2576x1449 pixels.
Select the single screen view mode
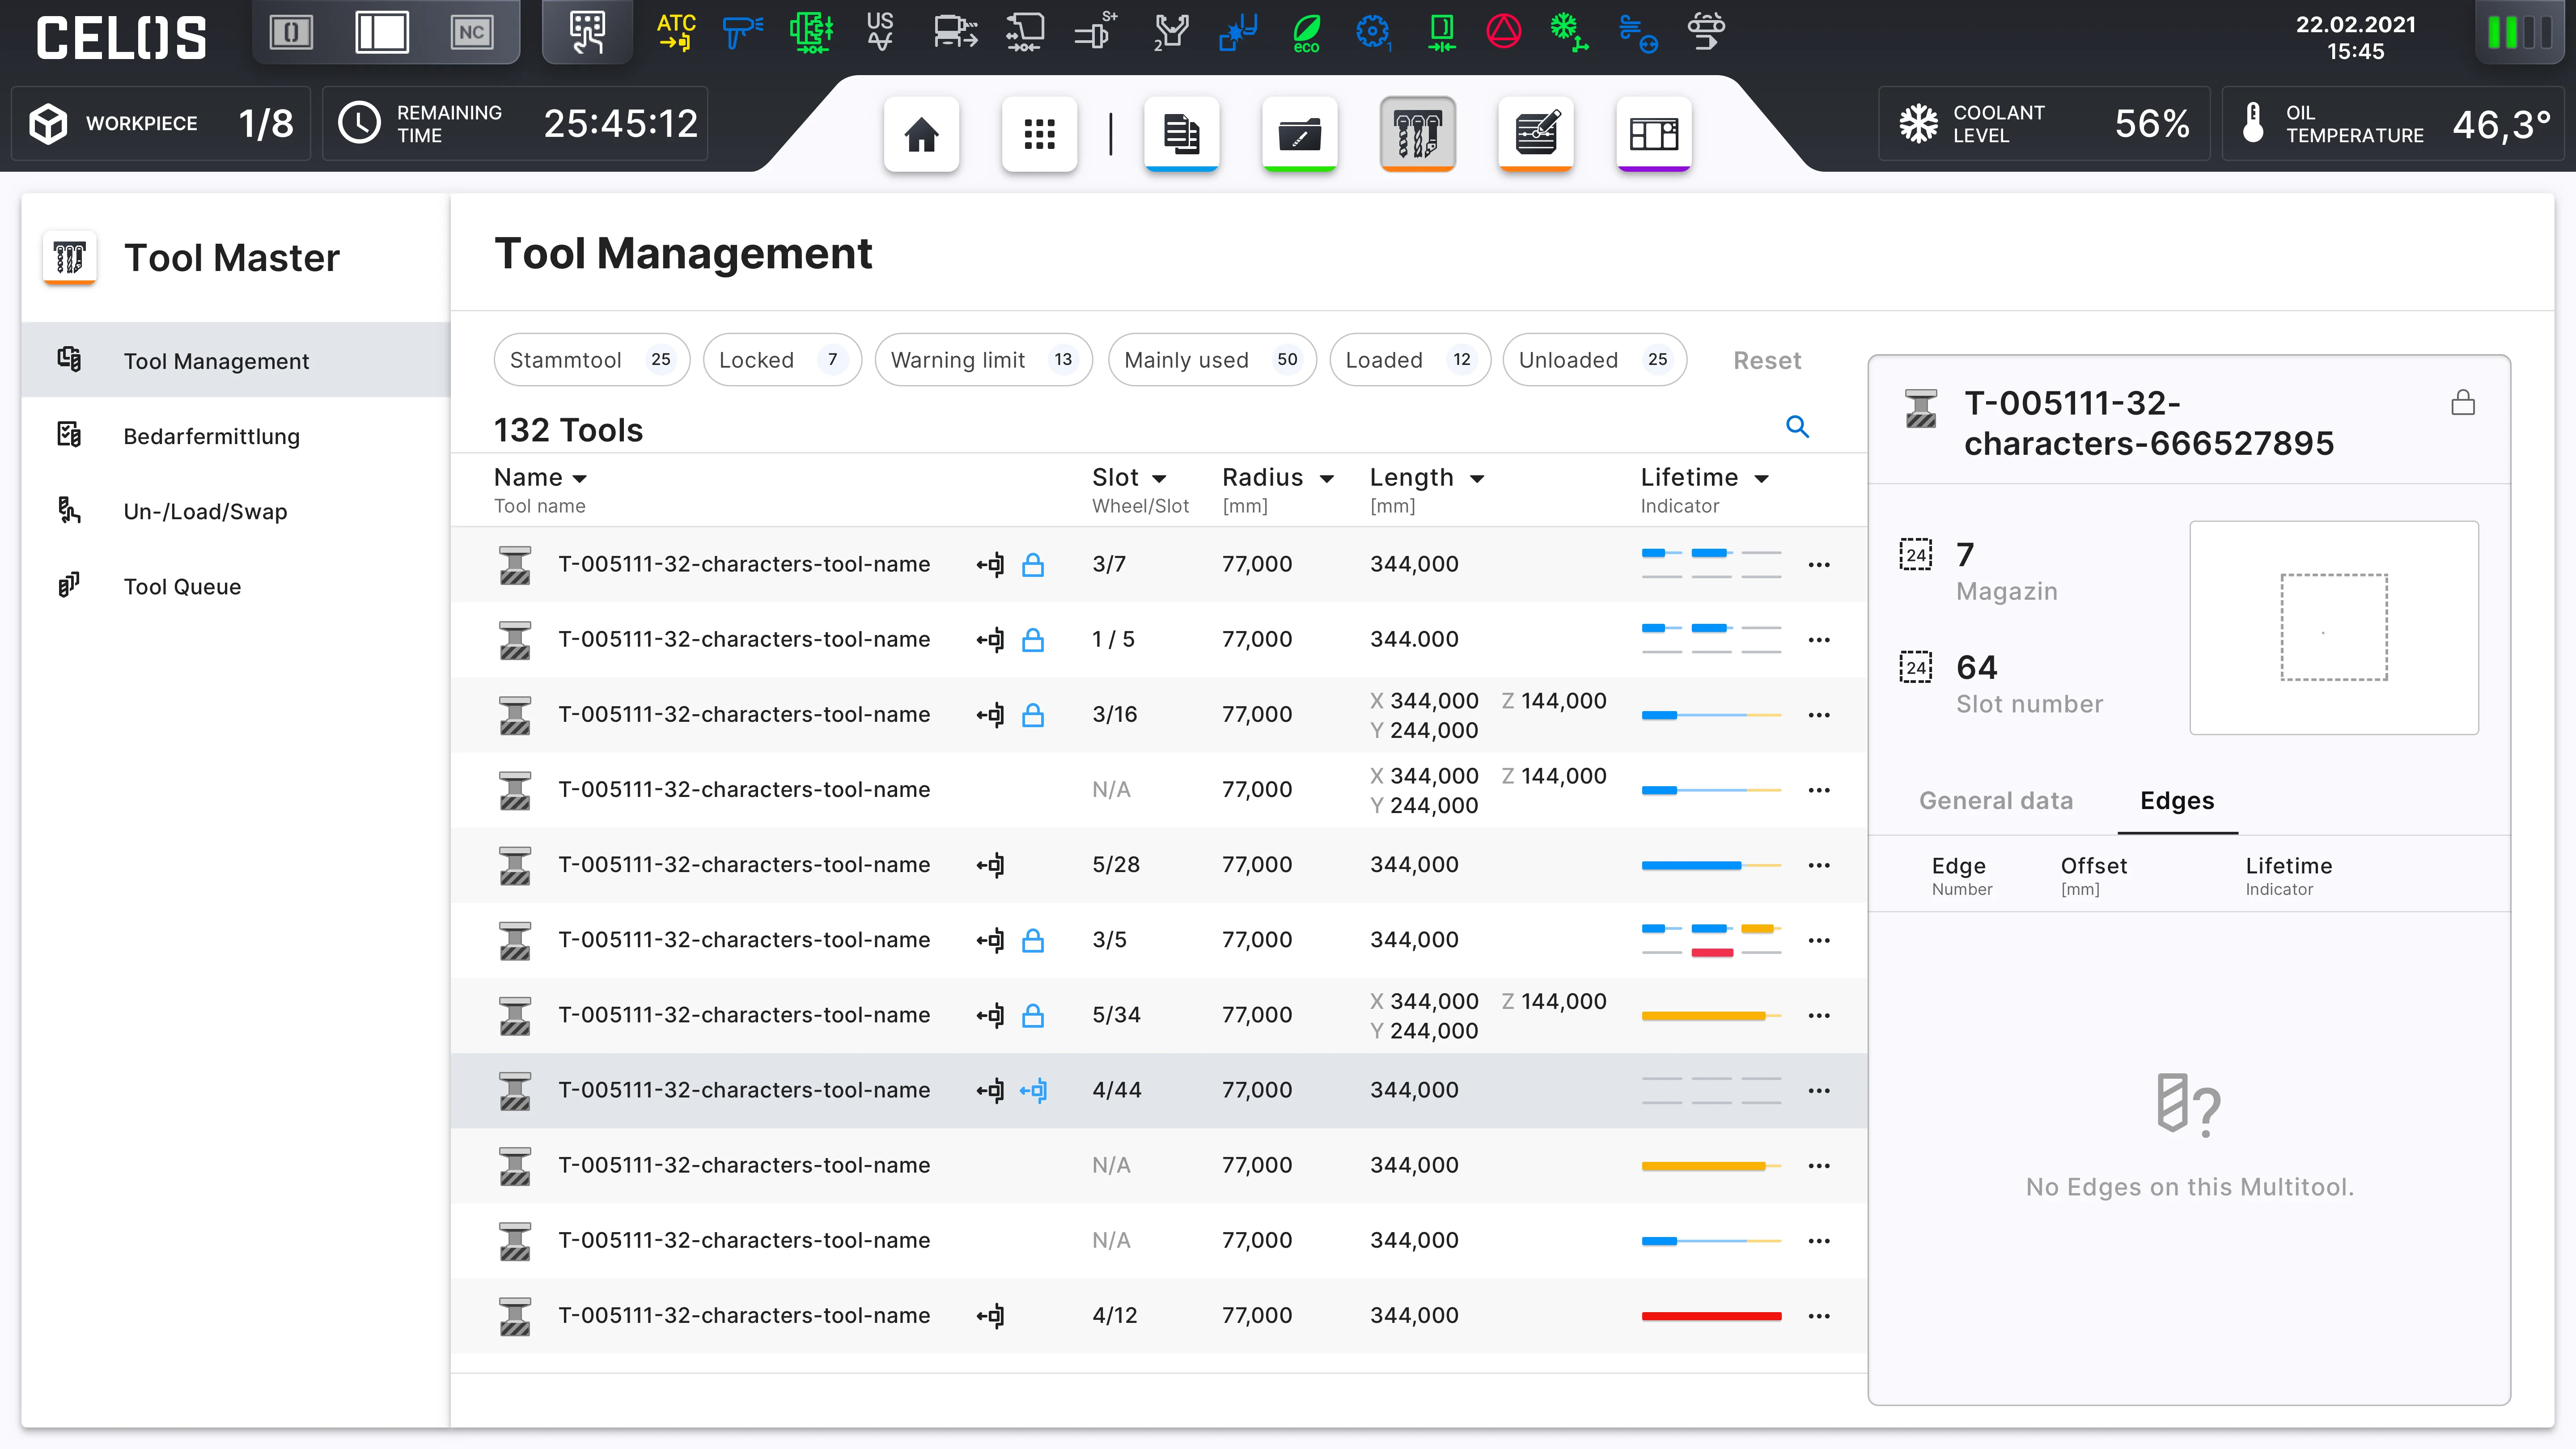pos(291,32)
